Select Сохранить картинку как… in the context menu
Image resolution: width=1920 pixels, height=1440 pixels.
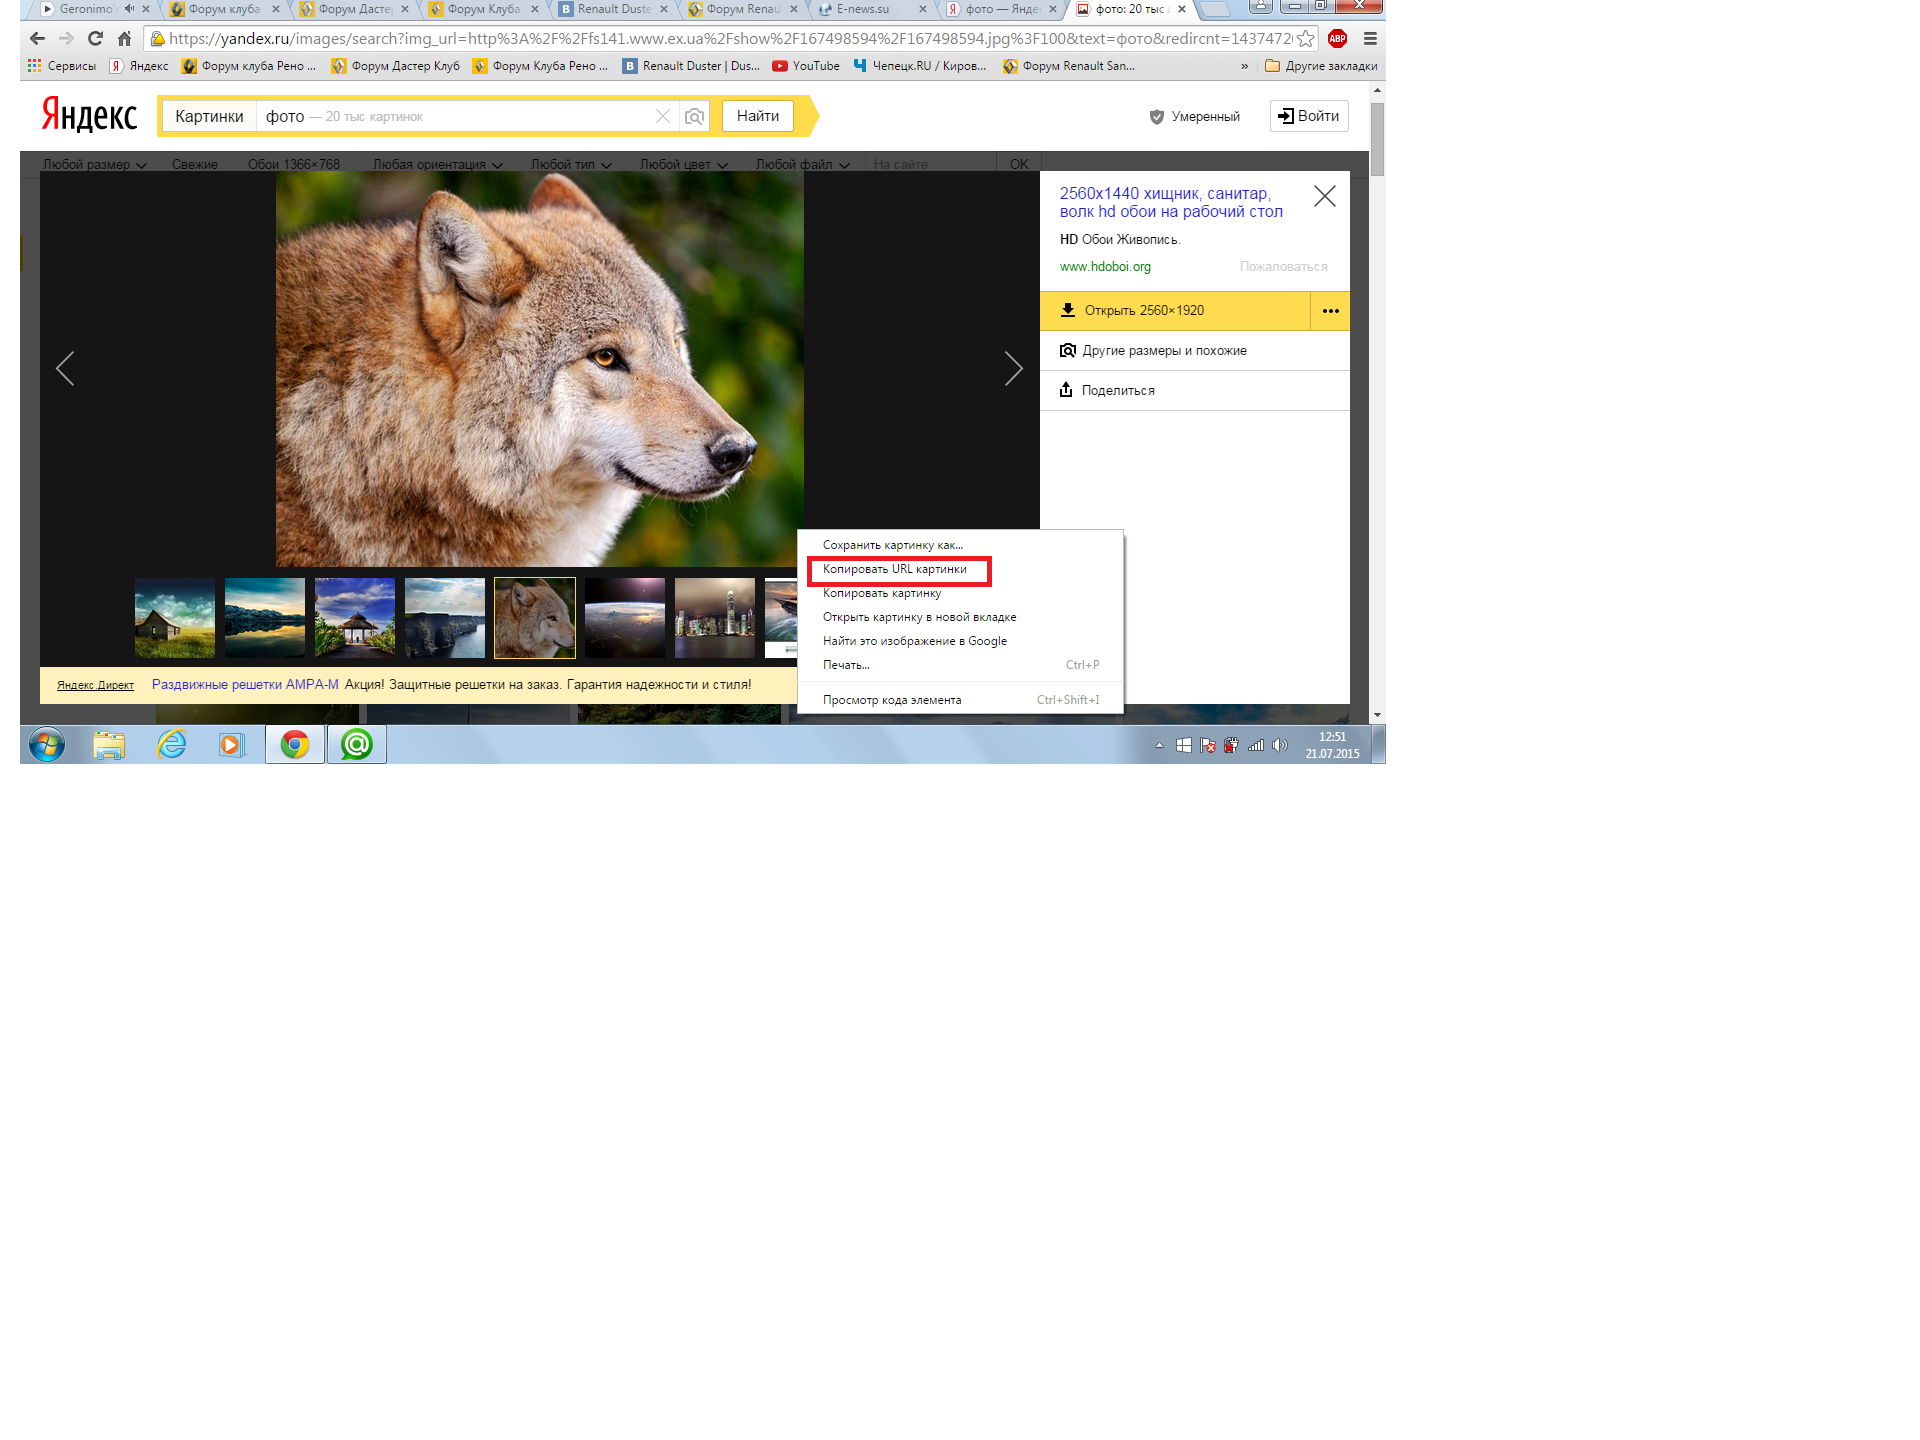click(x=960, y=545)
